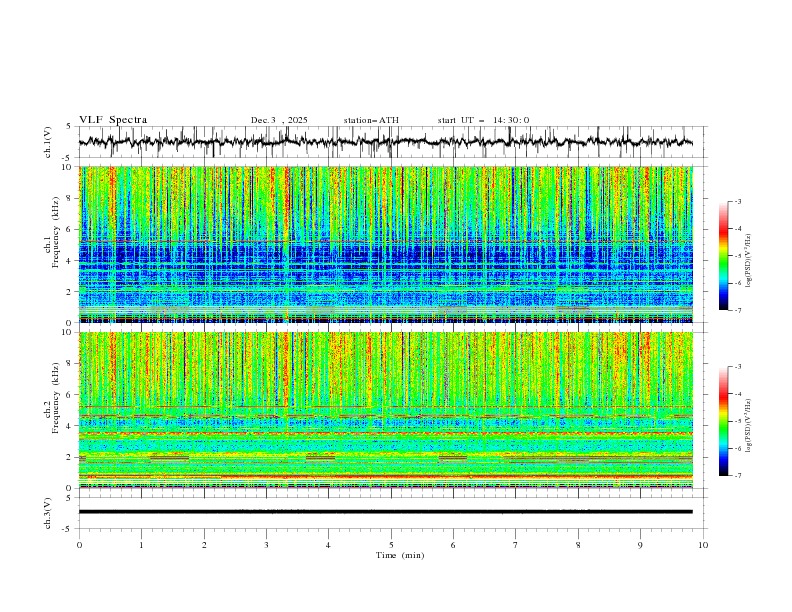Select the 5-minute tick label on time axis
The width and height of the screenshot is (792, 612).
click(391, 544)
